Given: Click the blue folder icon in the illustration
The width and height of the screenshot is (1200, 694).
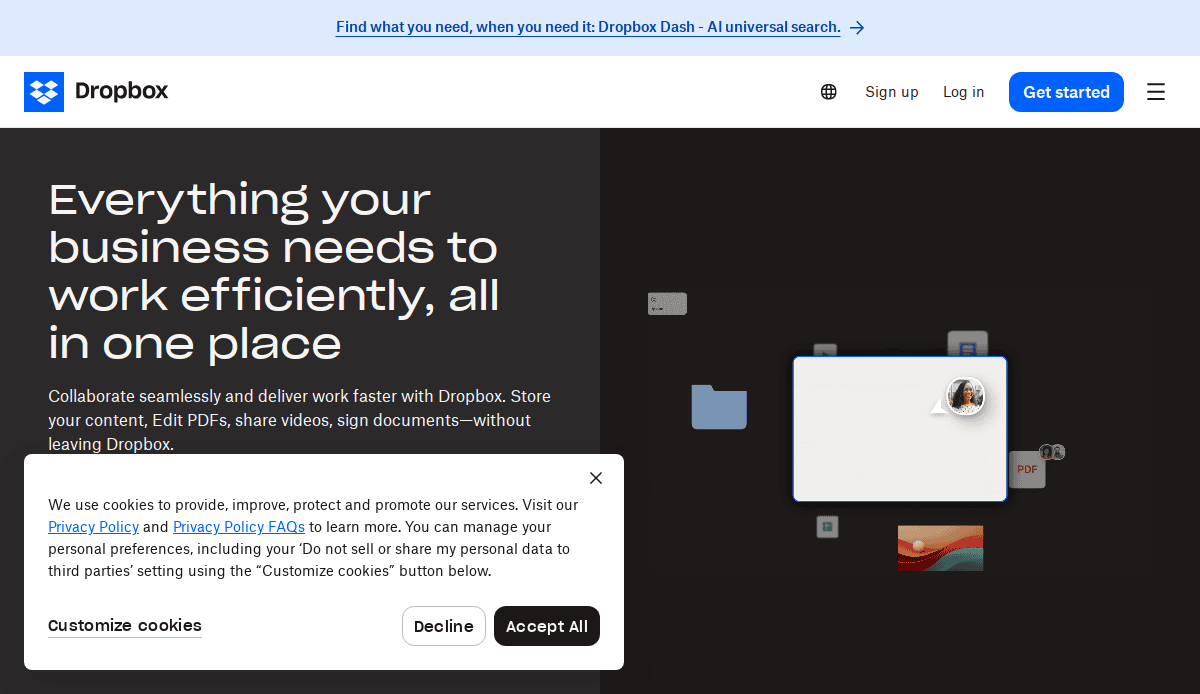Looking at the screenshot, I should (719, 407).
